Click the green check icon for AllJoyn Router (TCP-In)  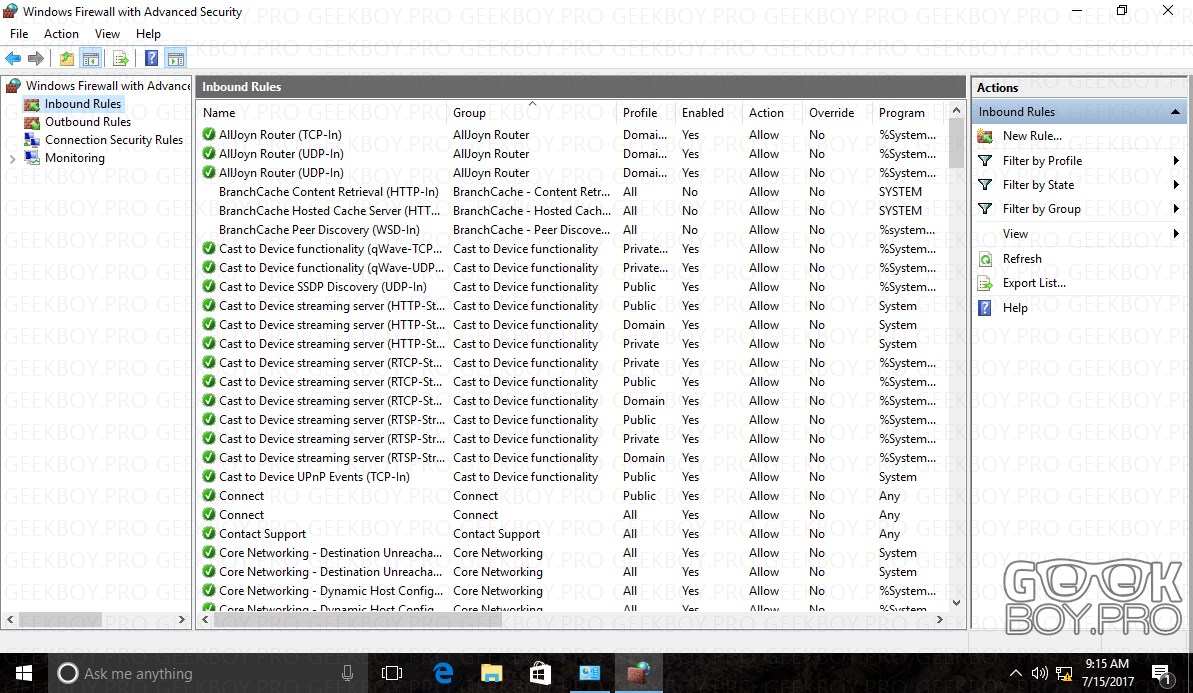(208, 134)
